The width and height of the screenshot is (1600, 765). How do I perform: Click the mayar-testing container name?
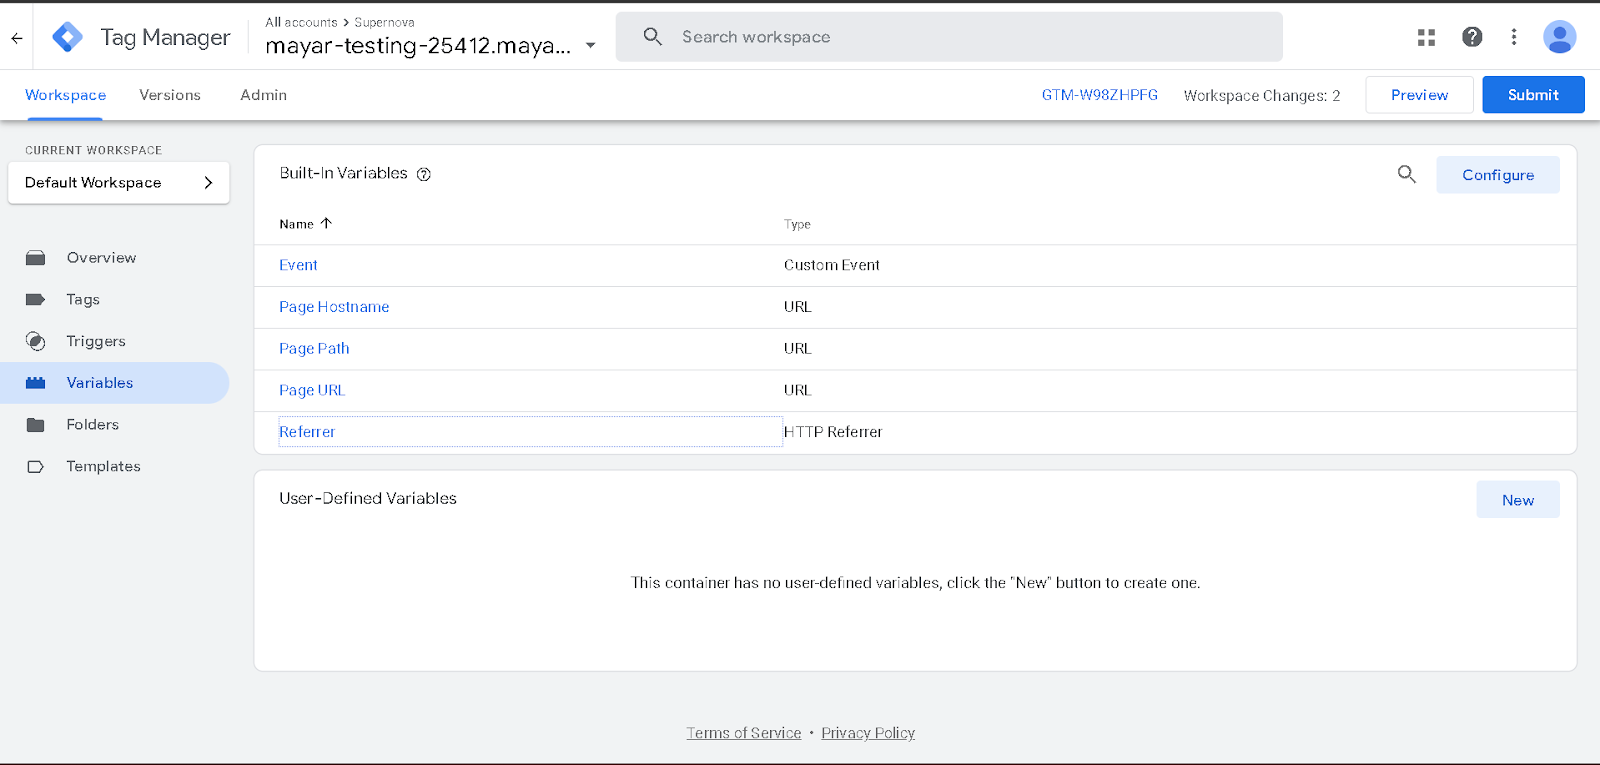(x=418, y=46)
